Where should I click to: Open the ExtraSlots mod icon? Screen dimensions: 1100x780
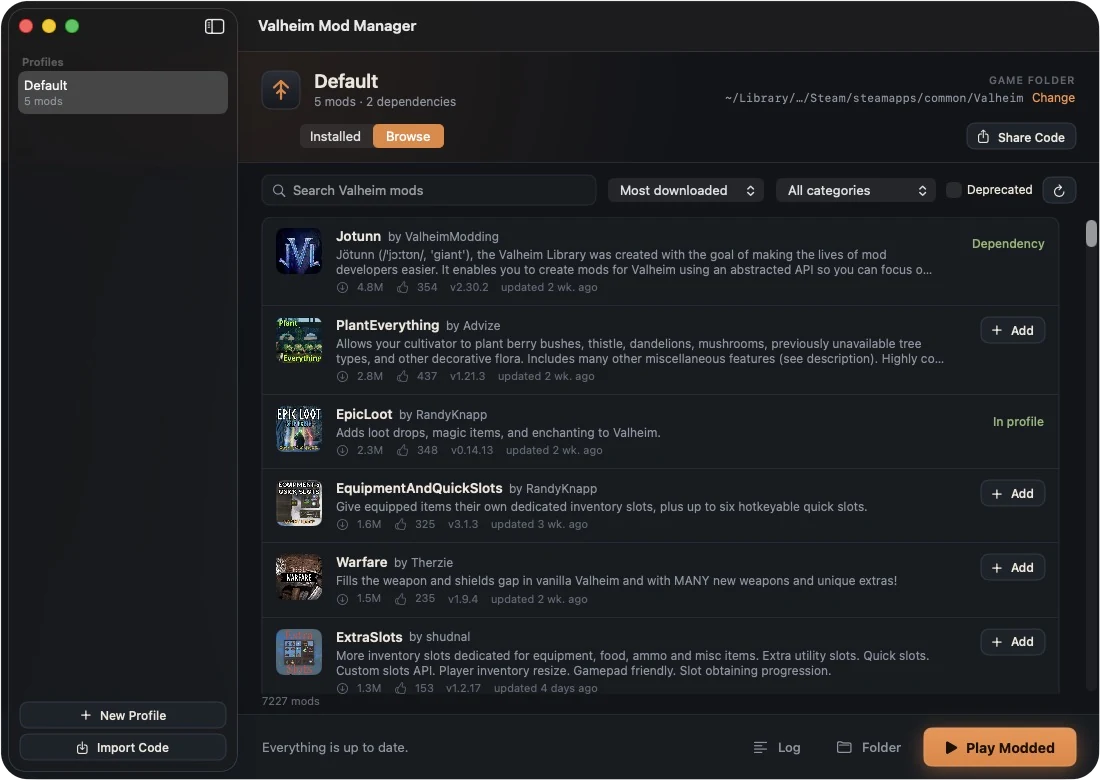pos(299,652)
